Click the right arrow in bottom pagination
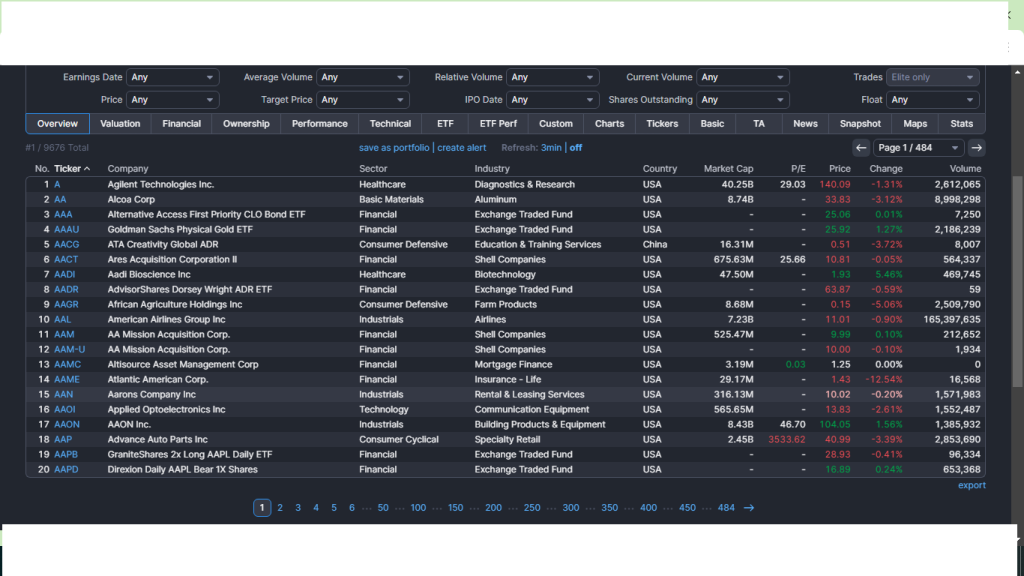The image size is (1024, 576). [748, 507]
